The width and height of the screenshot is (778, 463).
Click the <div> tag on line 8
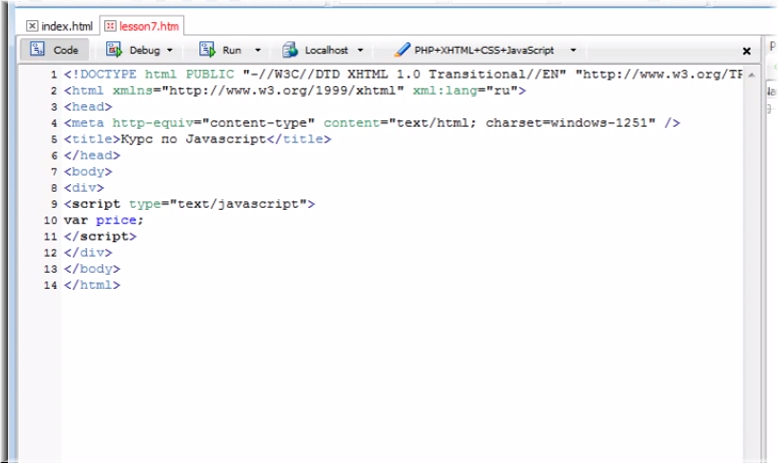click(84, 188)
